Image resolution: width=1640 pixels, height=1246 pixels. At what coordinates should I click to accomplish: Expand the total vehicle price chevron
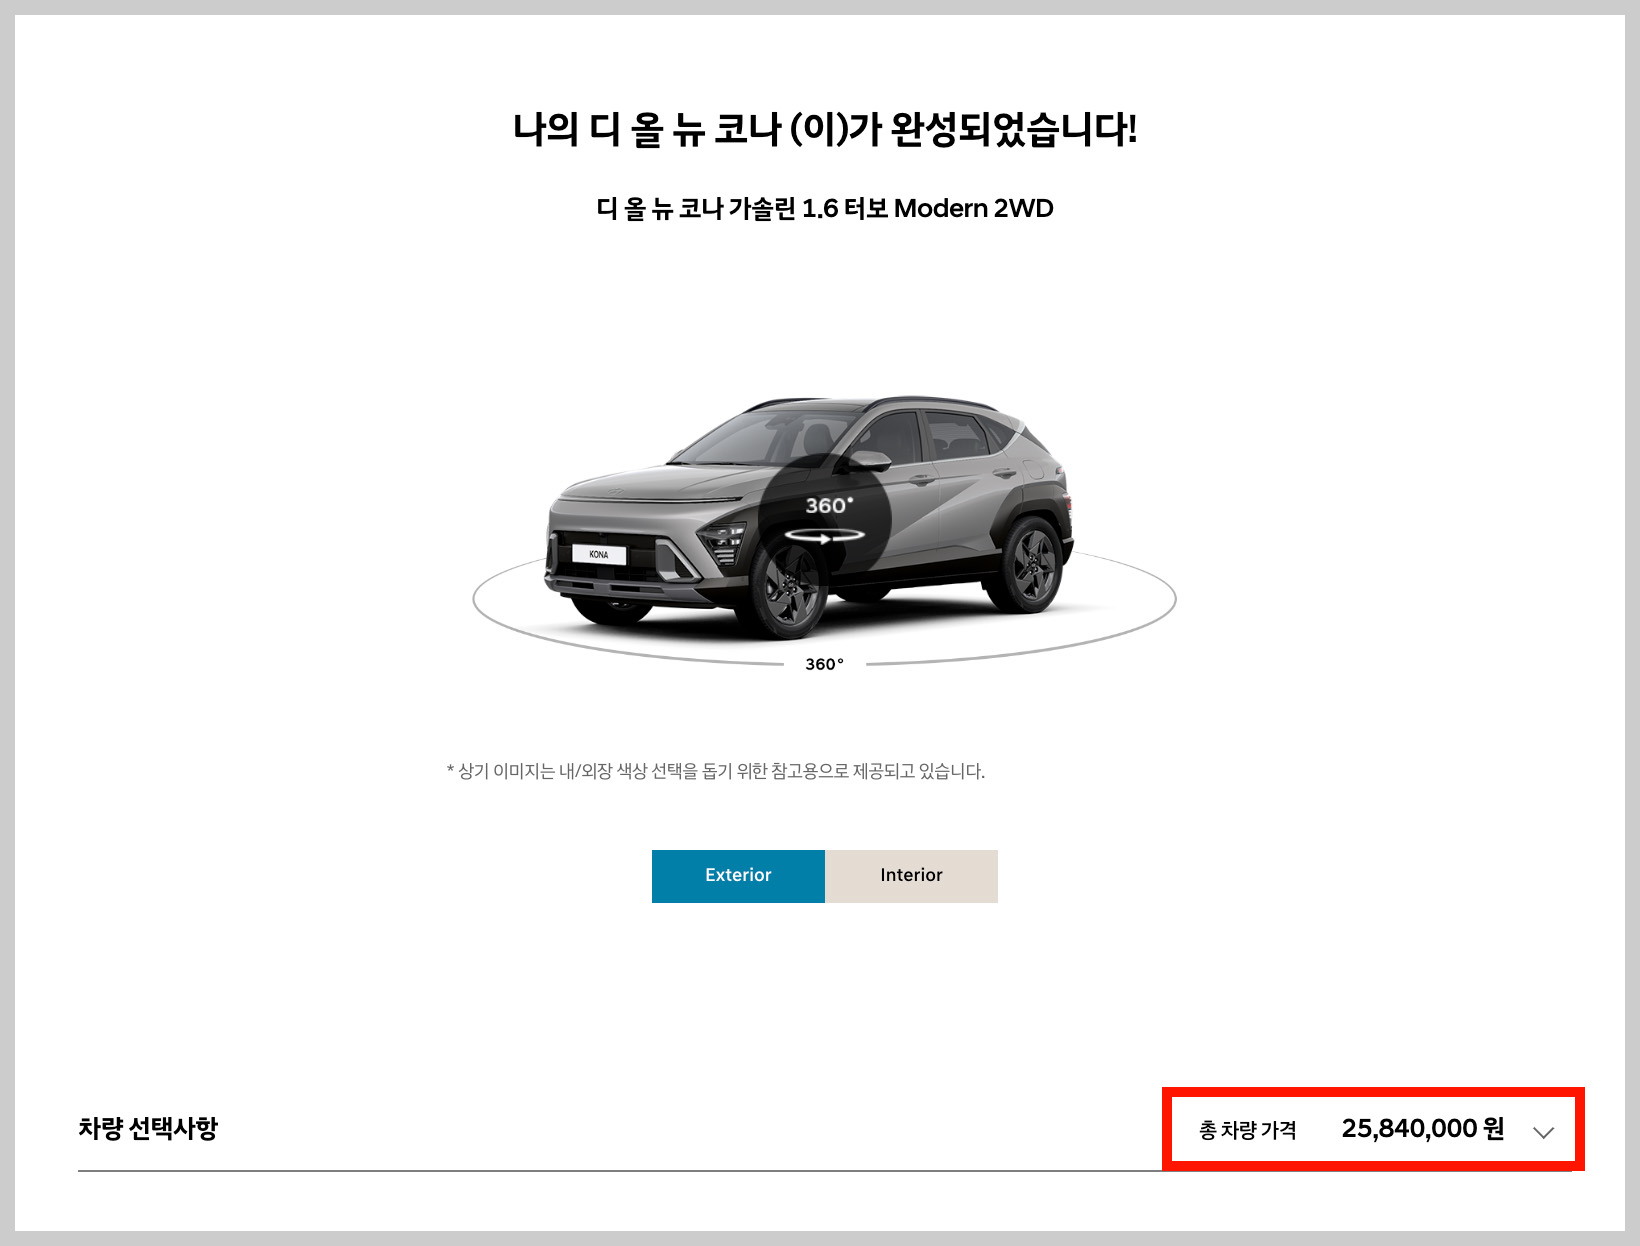tap(1543, 1132)
